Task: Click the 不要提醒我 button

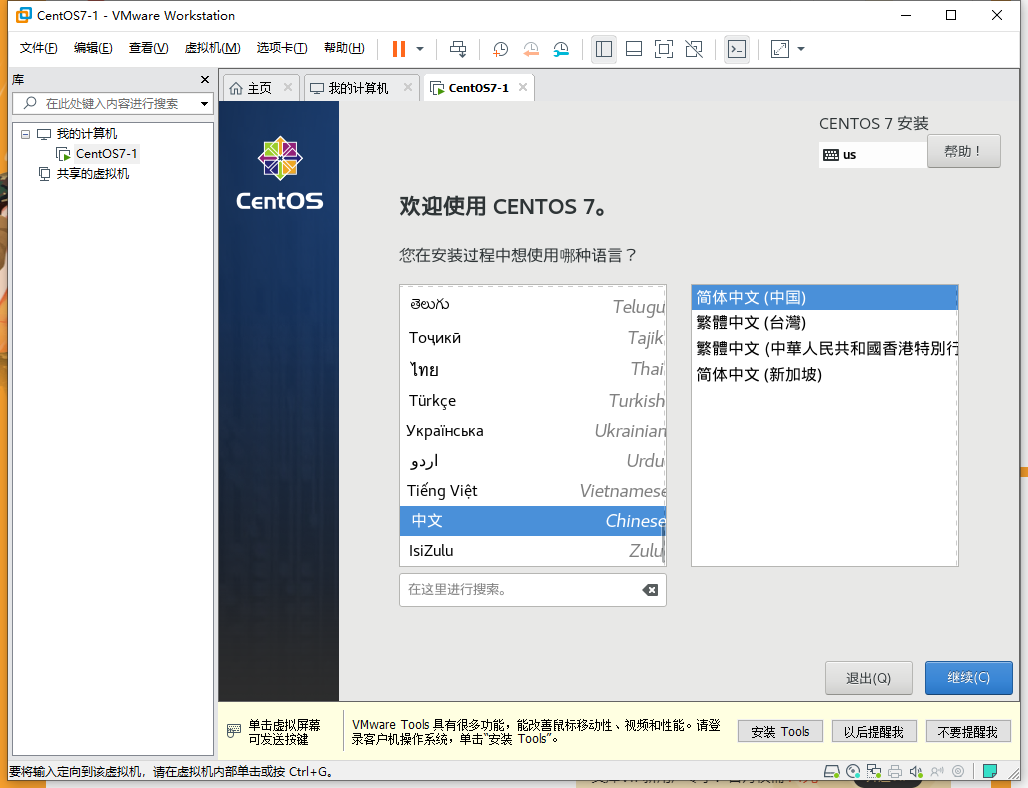Action: pyautogui.click(x=967, y=732)
